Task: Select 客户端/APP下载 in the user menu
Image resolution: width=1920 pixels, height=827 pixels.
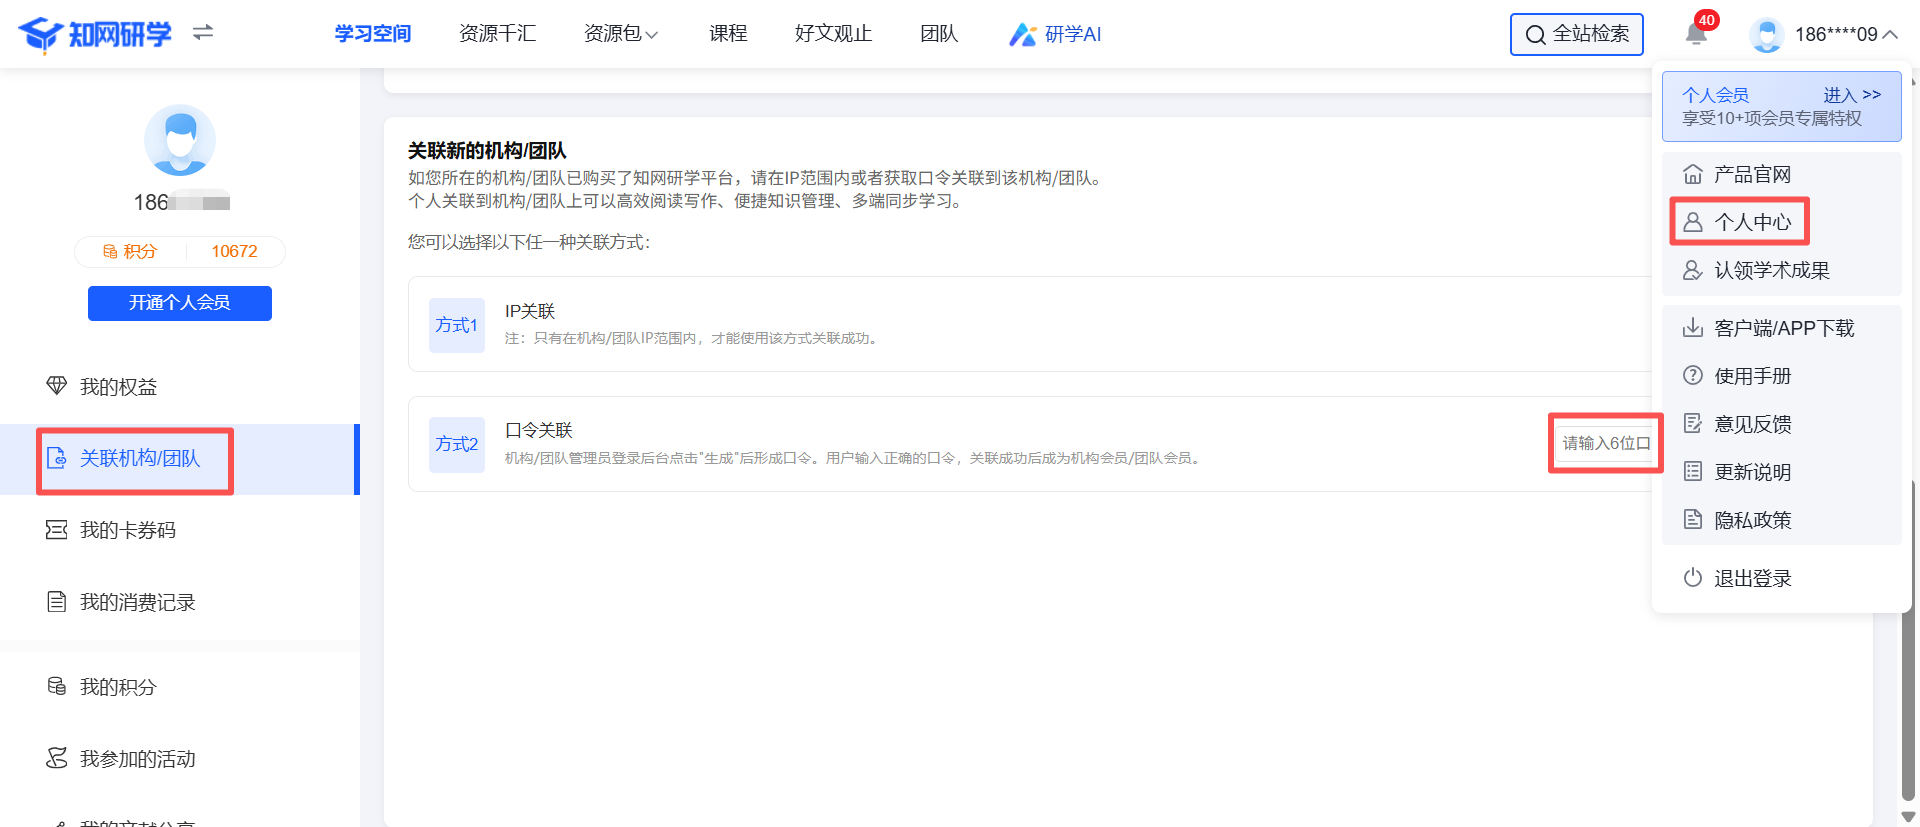Action: click(x=1783, y=328)
